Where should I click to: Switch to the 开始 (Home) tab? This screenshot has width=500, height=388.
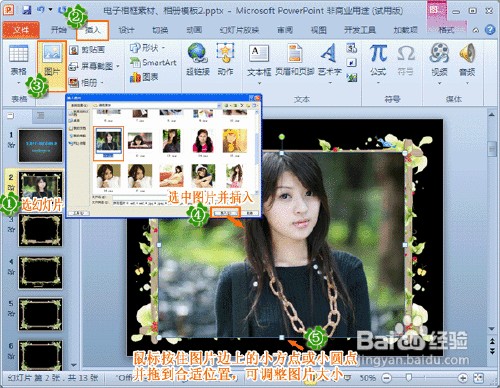coord(59,30)
